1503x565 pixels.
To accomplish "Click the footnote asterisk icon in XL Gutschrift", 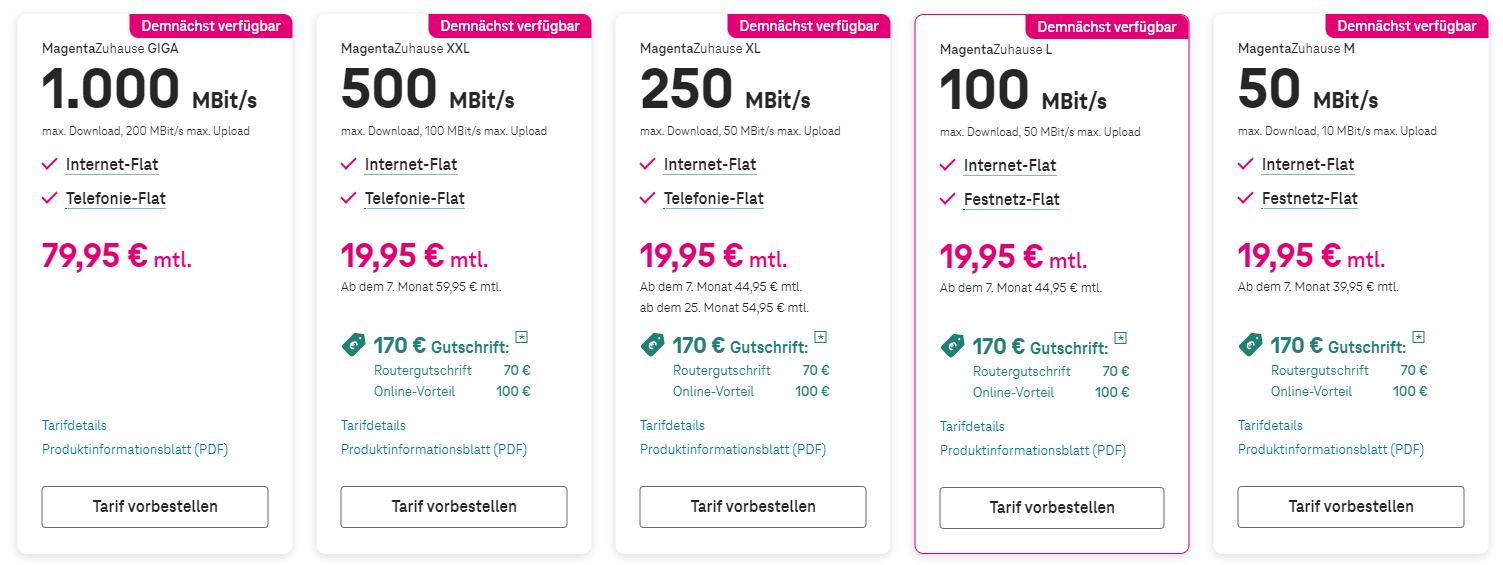I will point(820,337).
